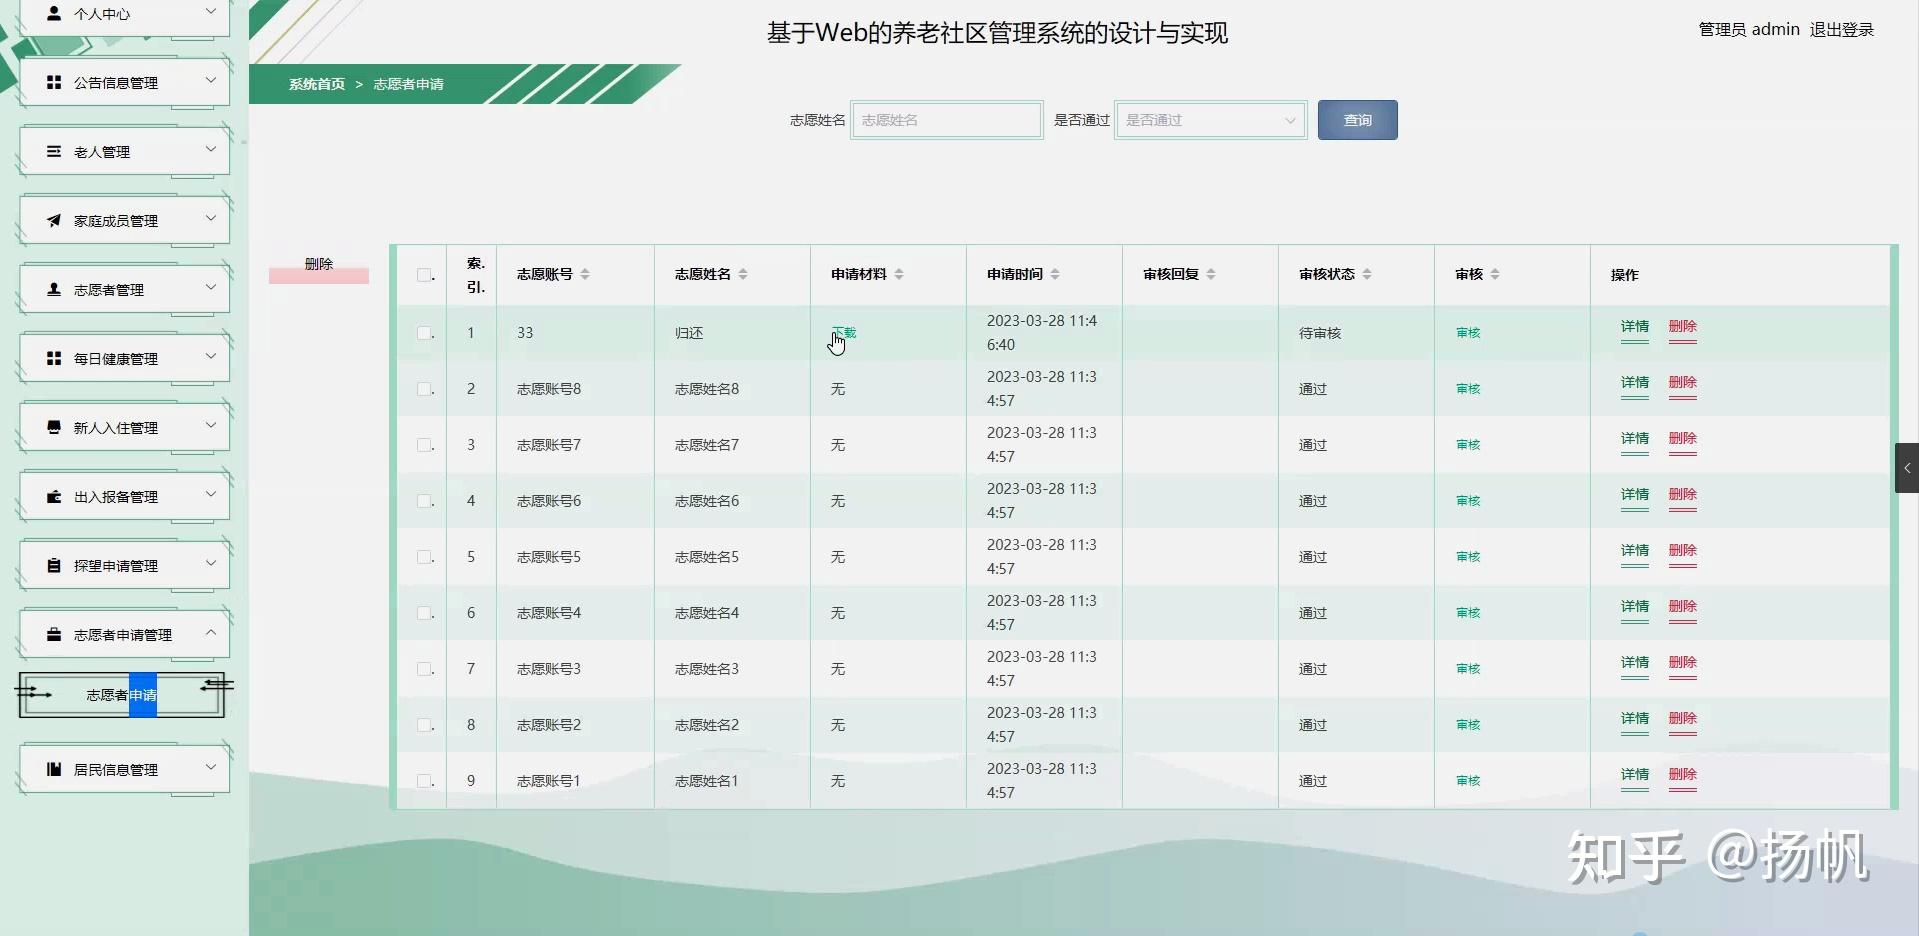
Task: Open the 是否通过 dropdown
Action: [x=1210, y=119]
